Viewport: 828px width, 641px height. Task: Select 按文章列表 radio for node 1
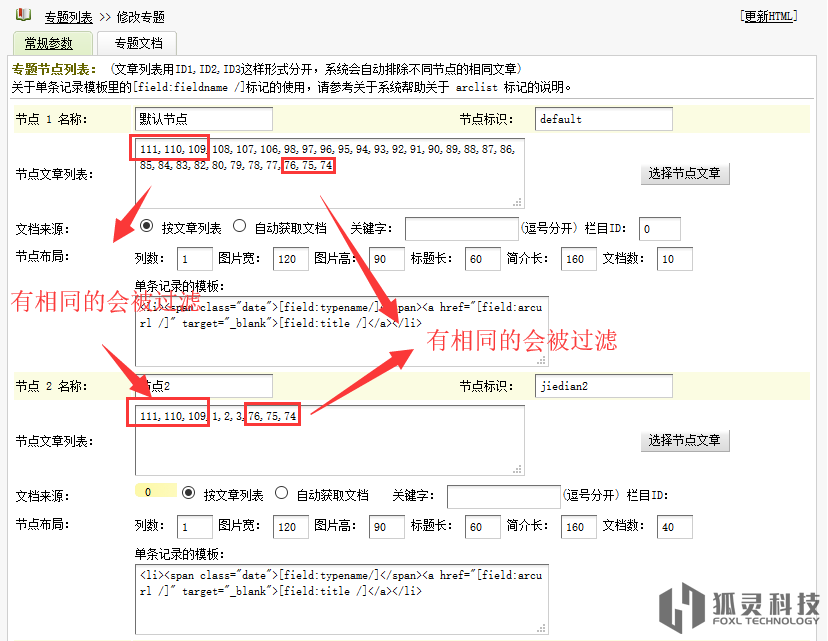[148, 227]
